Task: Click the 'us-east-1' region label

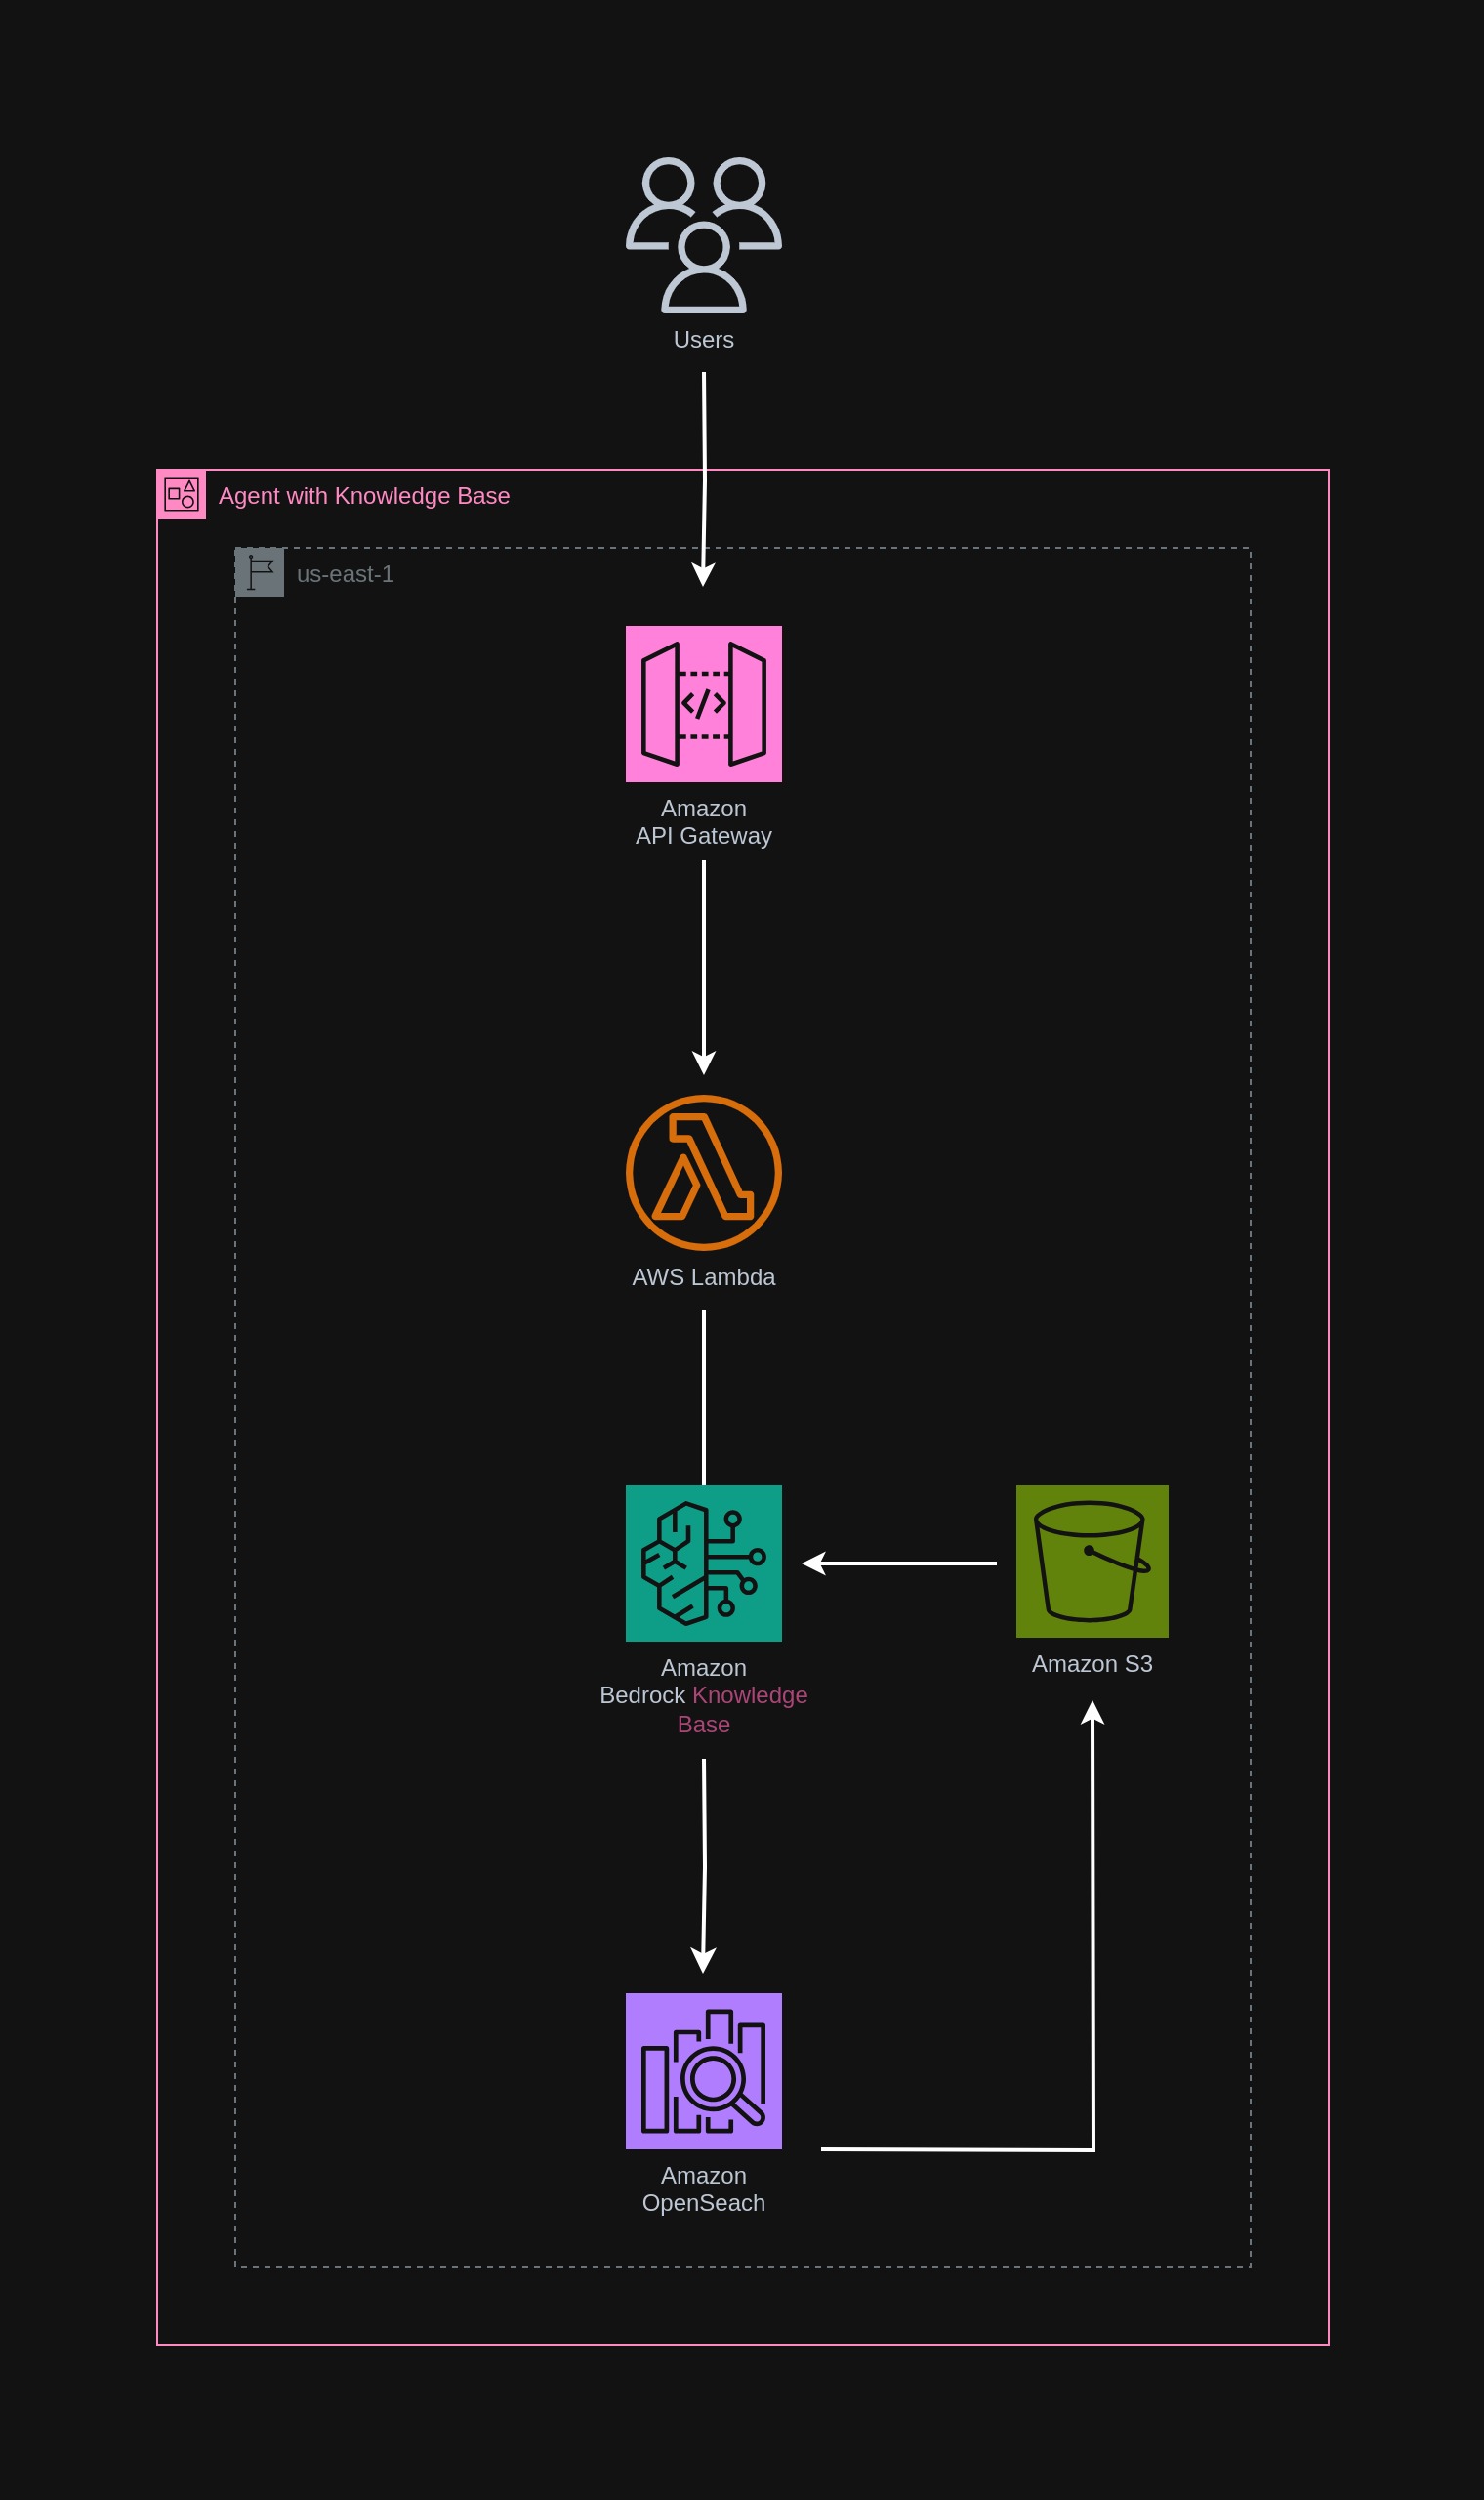Action: (345, 574)
